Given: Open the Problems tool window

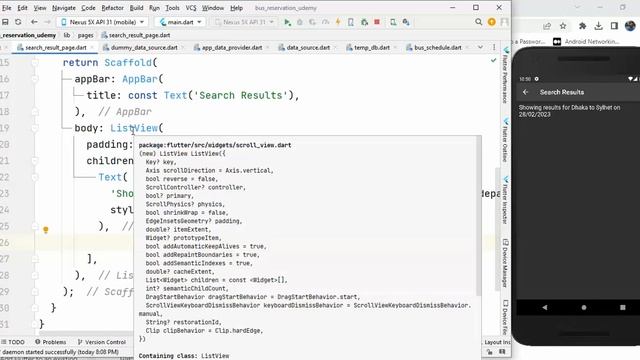Looking at the screenshot, I should (x=51, y=342).
